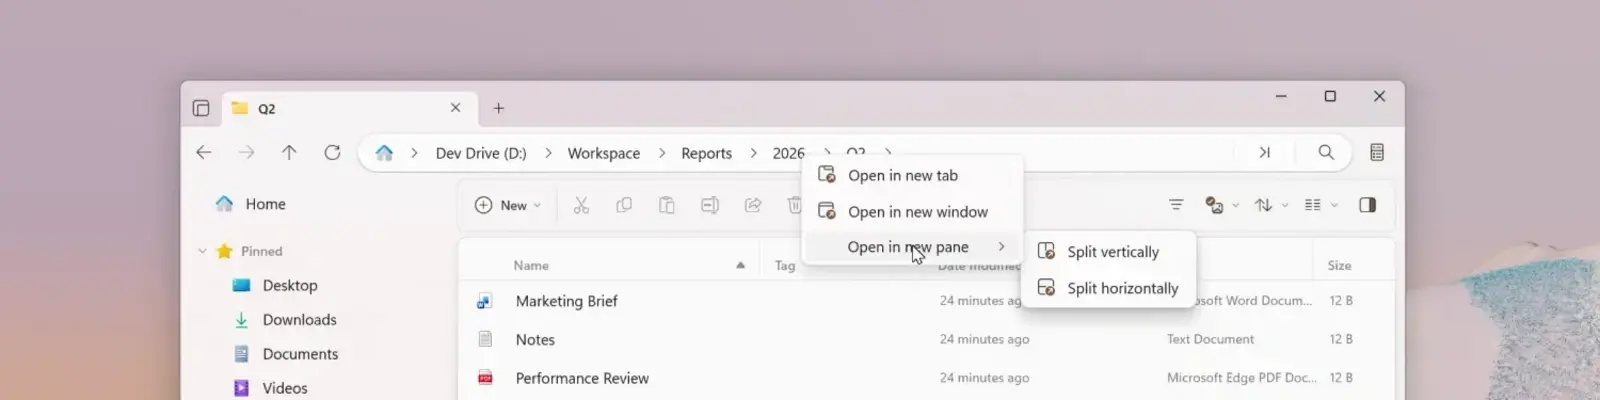Click the Paste clipboard icon
Screen dimensions: 1600x400
pyautogui.click(x=667, y=205)
